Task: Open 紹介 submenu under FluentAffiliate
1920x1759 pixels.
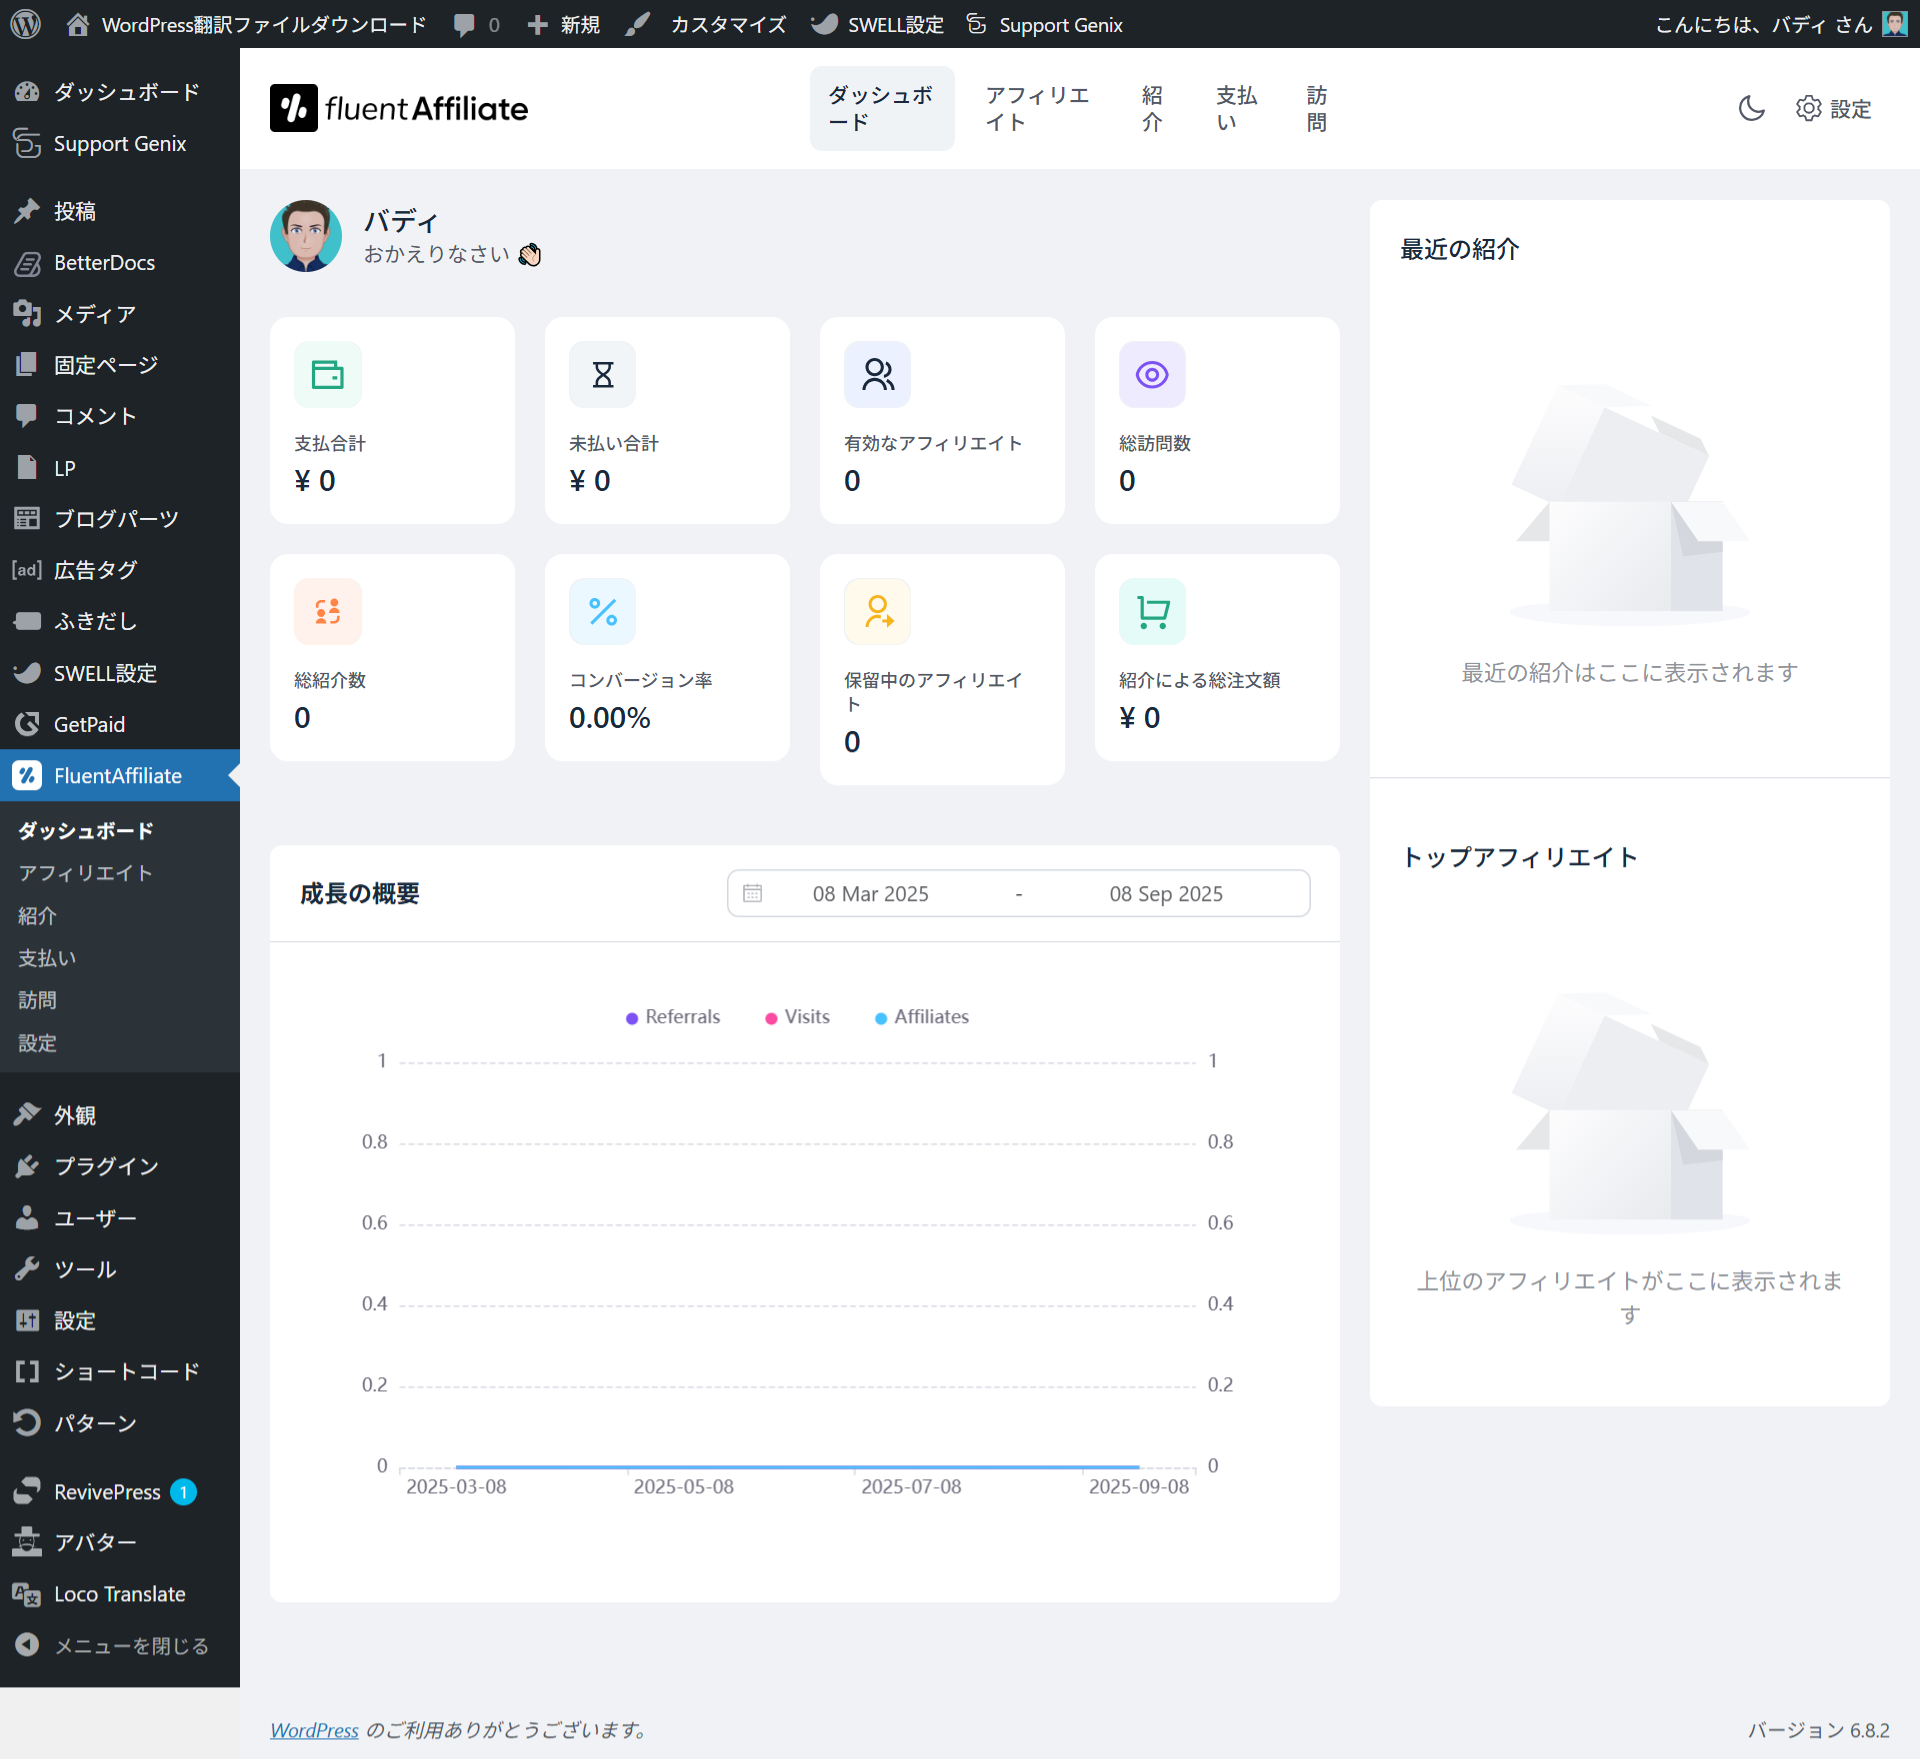Action: point(38,916)
